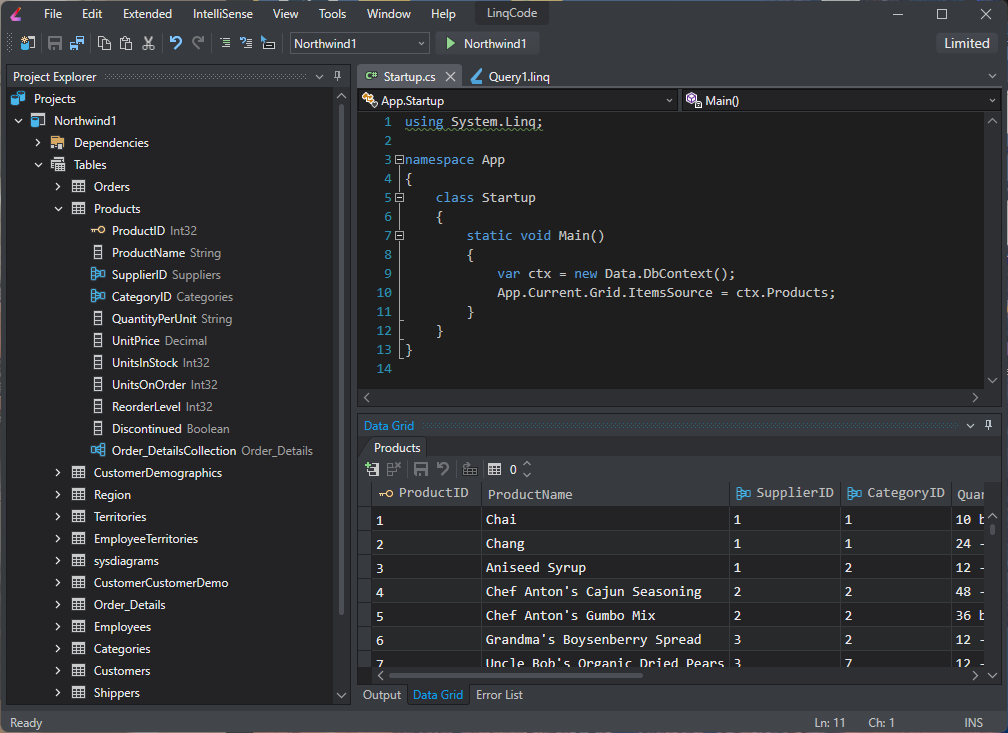Sort by the ProductName column header
This screenshot has height=733, width=1008.
click(x=606, y=494)
